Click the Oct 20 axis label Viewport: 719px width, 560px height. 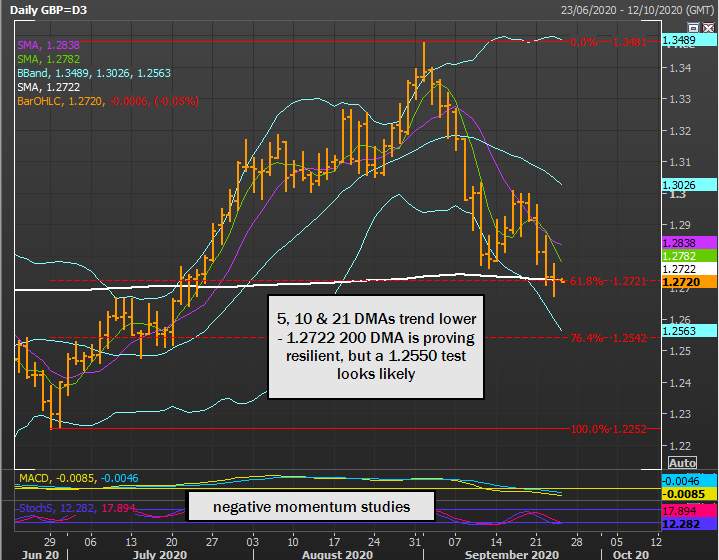[631, 554]
